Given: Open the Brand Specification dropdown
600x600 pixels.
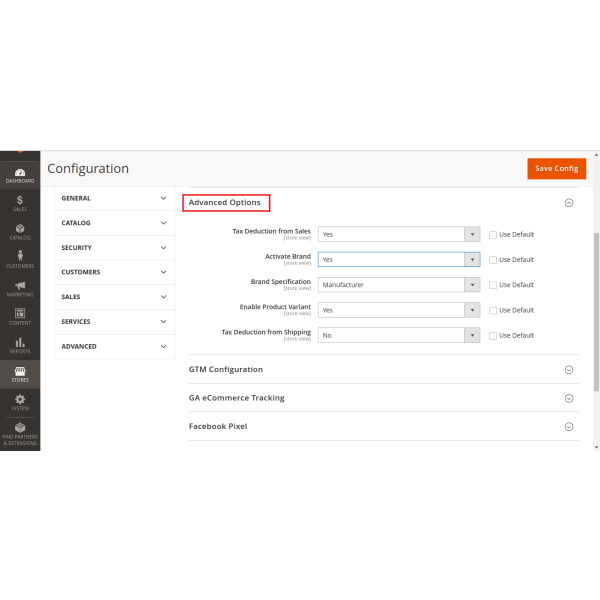Looking at the screenshot, I should 399,285.
